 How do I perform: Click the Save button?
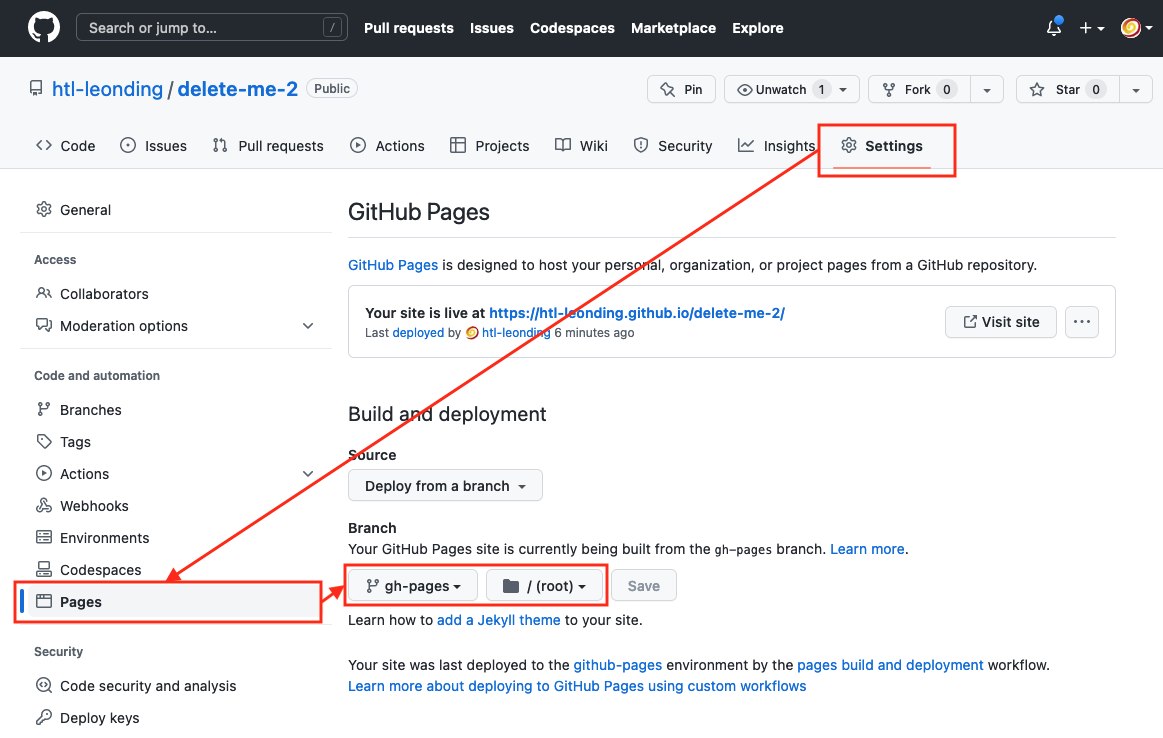click(x=644, y=586)
